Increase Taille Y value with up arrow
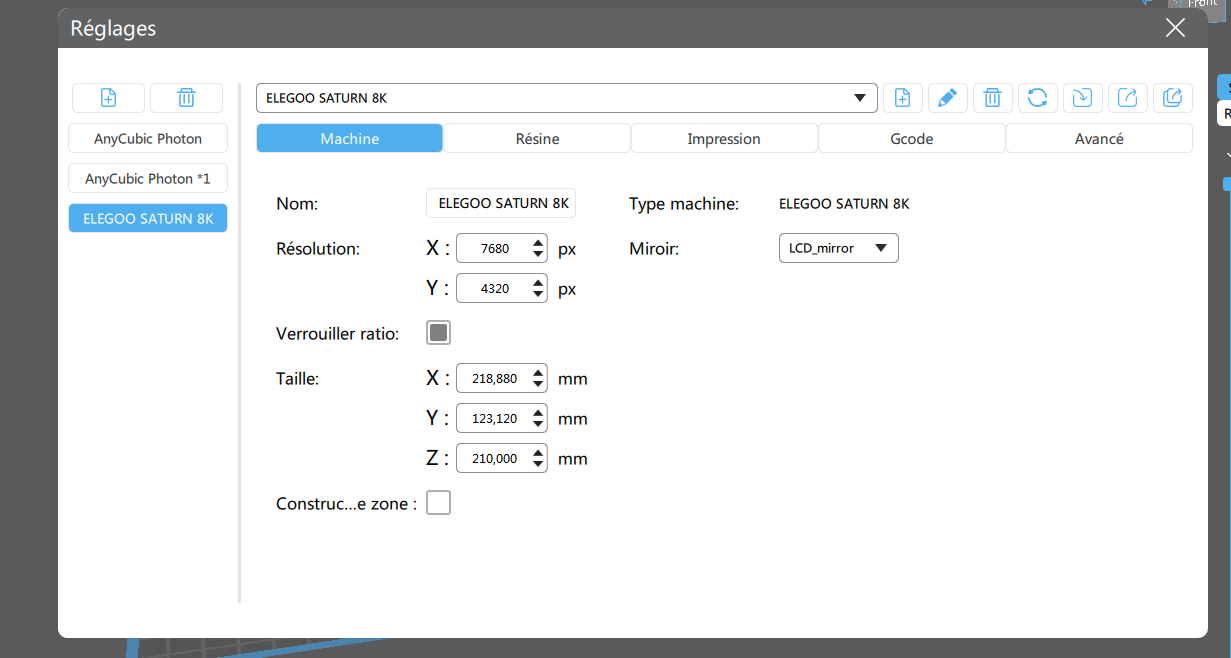The image size is (1231, 658). point(539,412)
